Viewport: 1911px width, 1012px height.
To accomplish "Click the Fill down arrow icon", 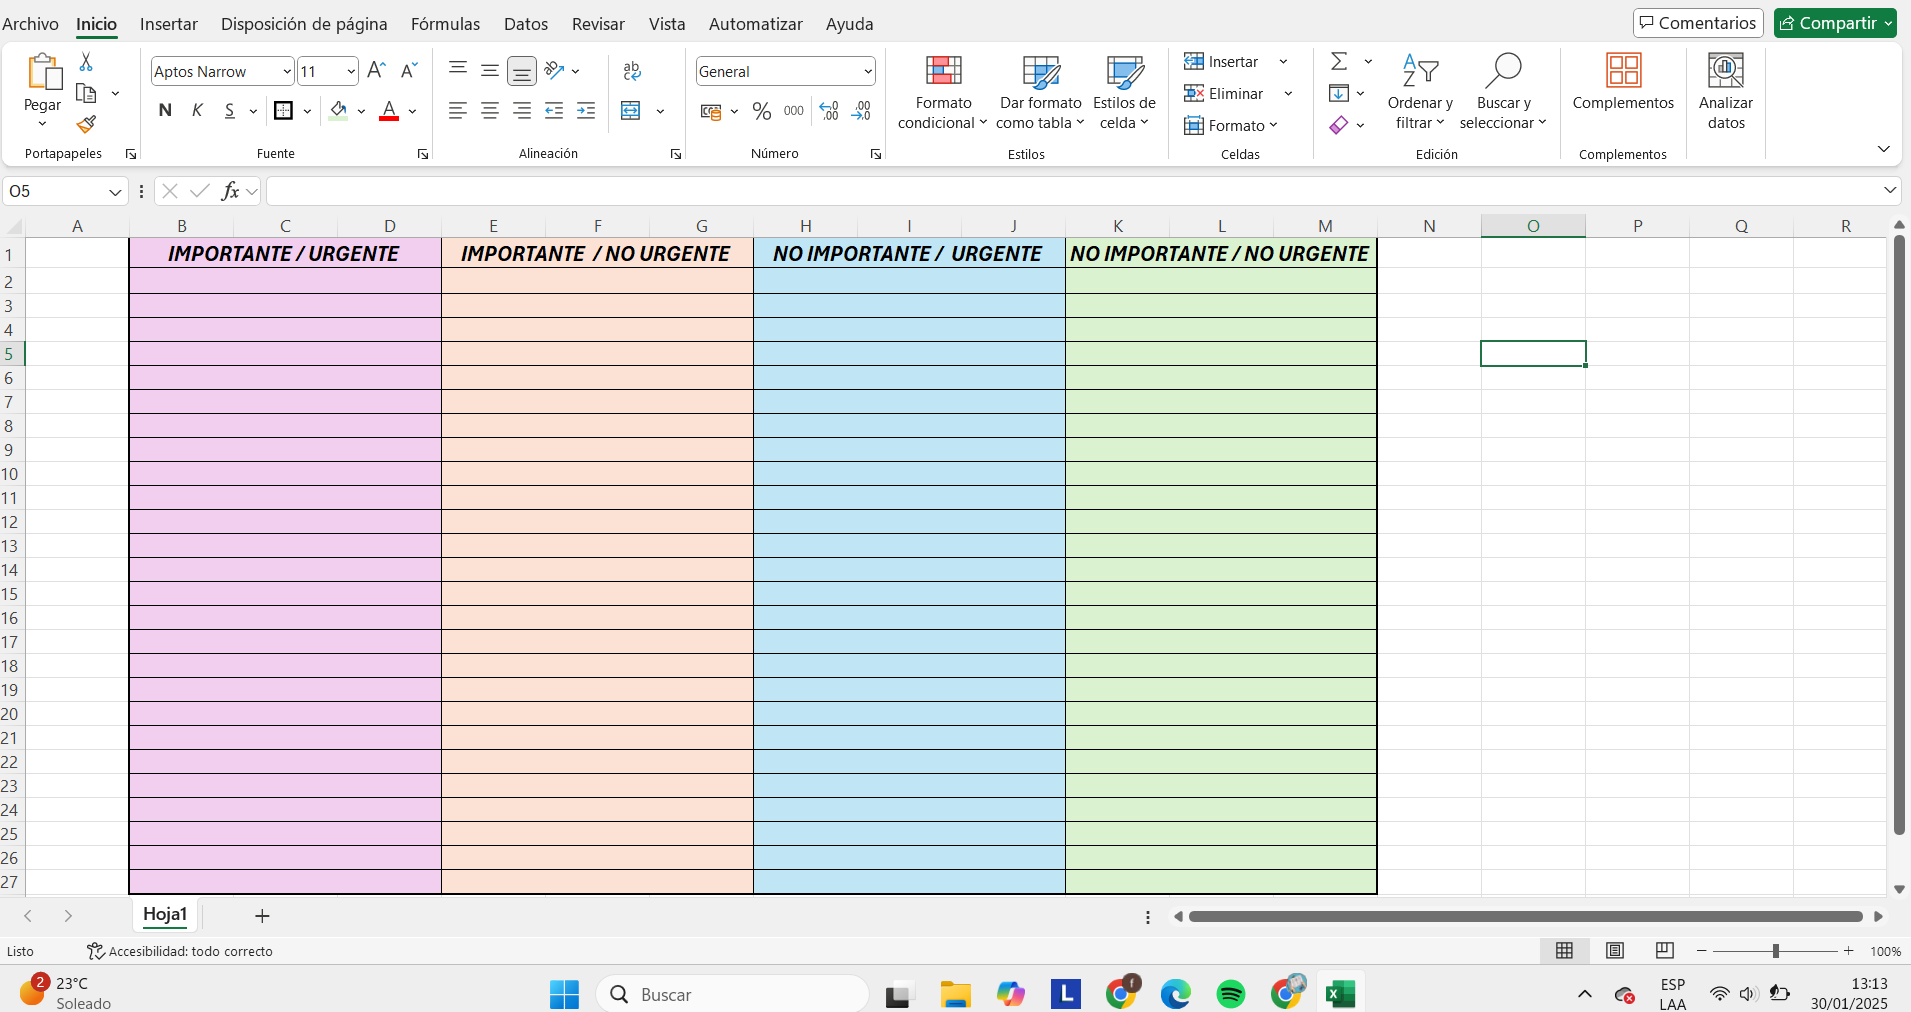I will pos(1339,93).
